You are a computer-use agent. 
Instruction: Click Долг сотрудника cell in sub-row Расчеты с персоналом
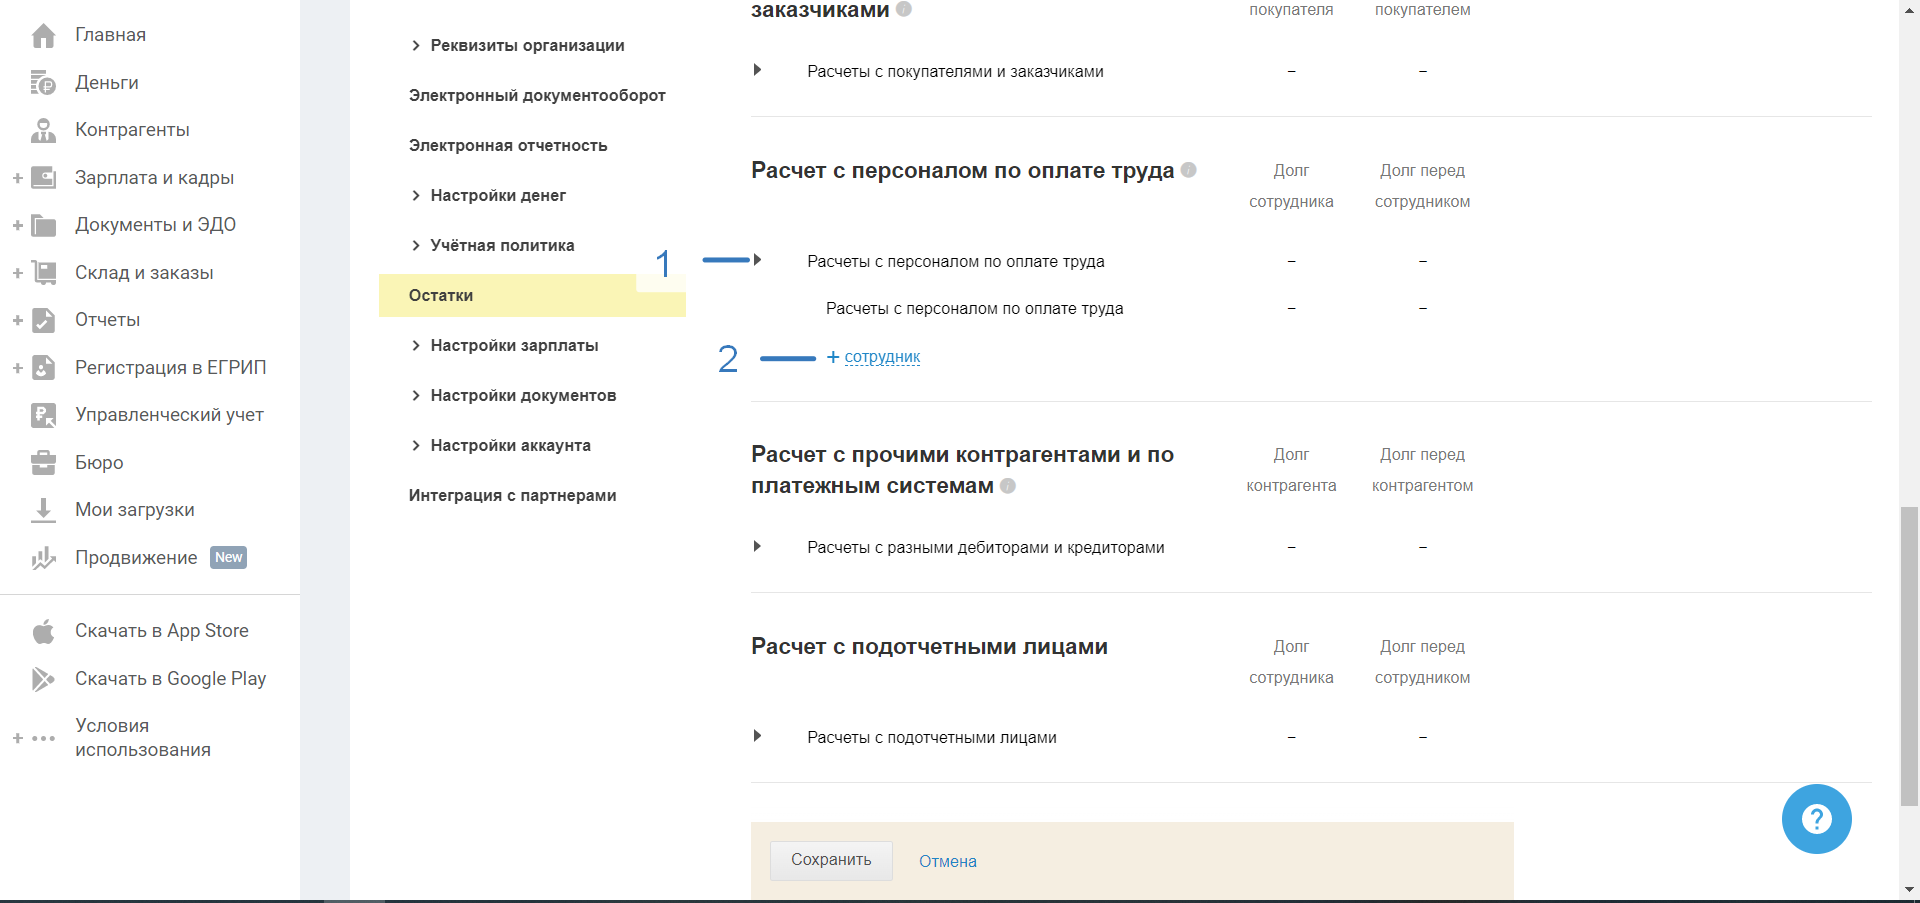pyautogui.click(x=1291, y=308)
